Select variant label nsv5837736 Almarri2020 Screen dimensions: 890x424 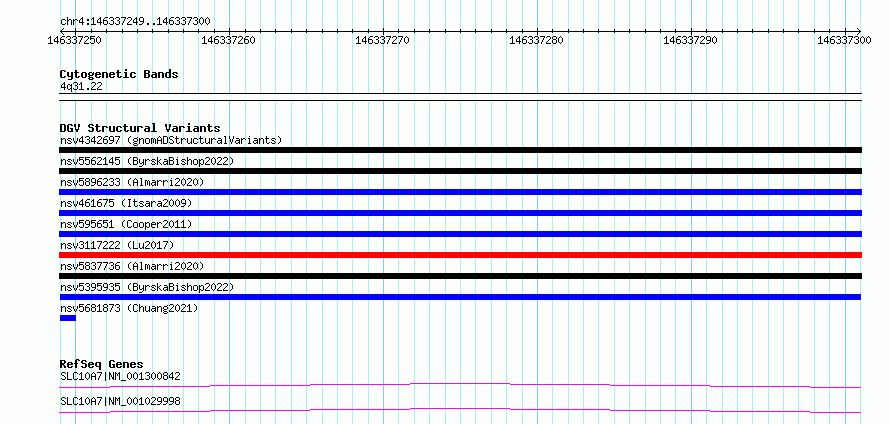(132, 266)
